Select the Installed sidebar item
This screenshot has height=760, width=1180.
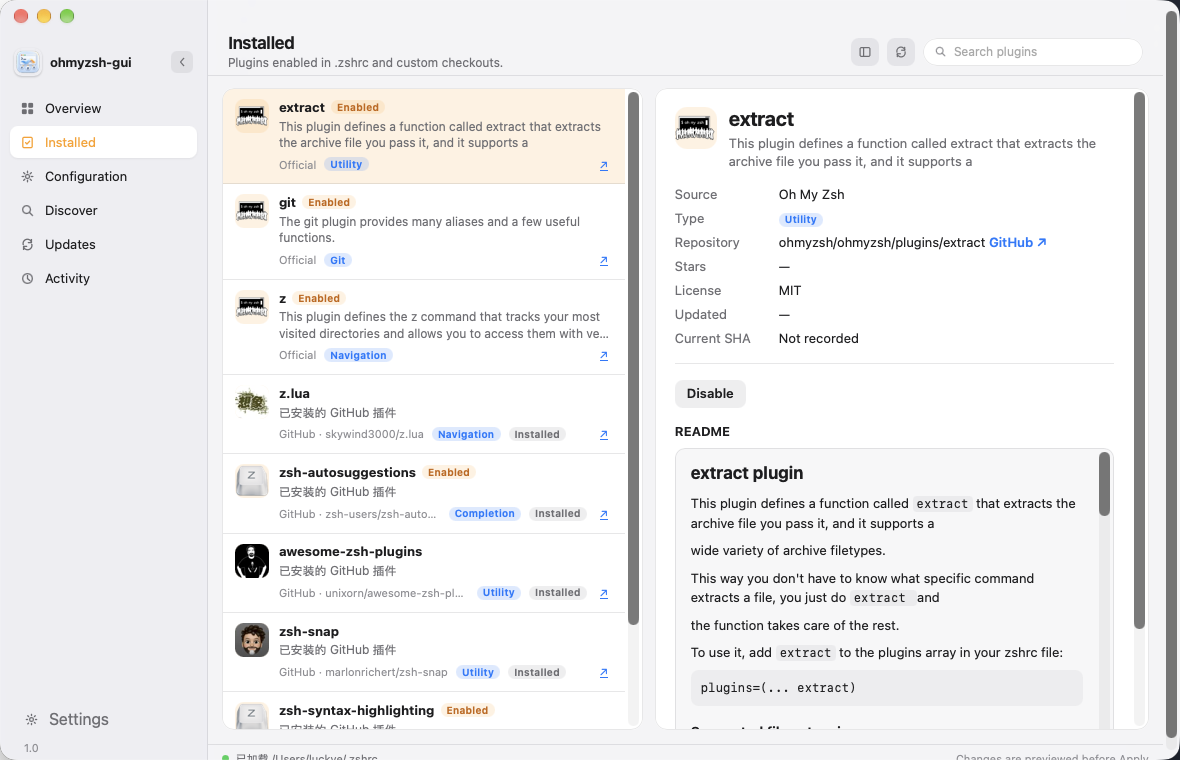103,142
